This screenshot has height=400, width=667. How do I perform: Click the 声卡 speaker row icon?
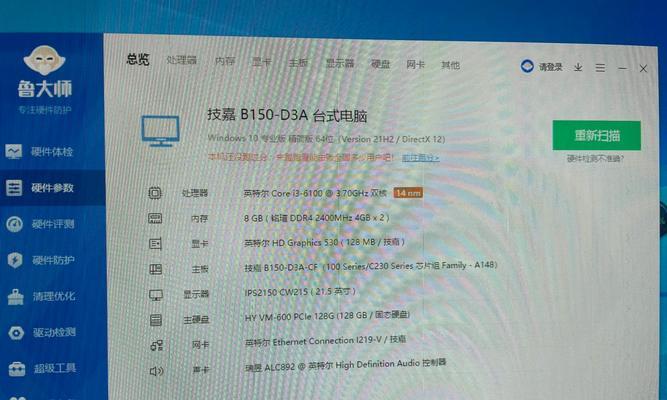[x=157, y=371]
